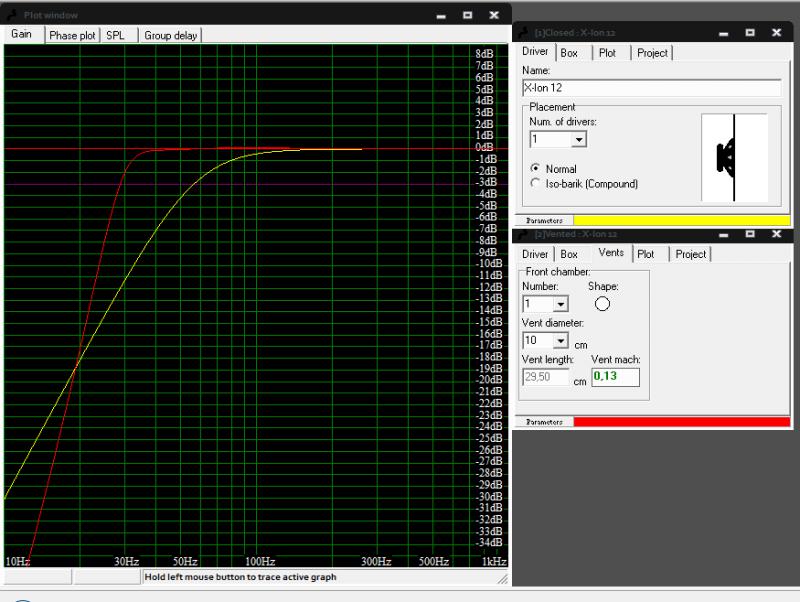The width and height of the screenshot is (800, 602).
Task: Open the SPL tab
Action: [x=115, y=35]
